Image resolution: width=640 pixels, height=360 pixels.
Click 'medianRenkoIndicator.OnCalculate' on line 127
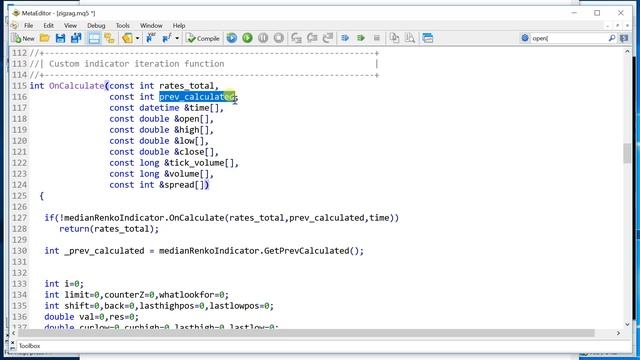point(144,218)
